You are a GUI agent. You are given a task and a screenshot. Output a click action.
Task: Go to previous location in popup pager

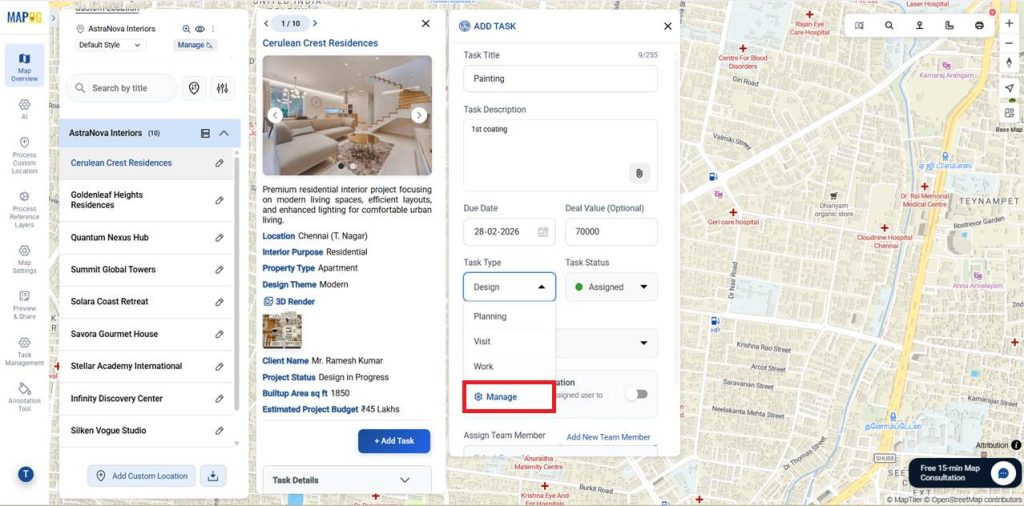tap(266, 24)
